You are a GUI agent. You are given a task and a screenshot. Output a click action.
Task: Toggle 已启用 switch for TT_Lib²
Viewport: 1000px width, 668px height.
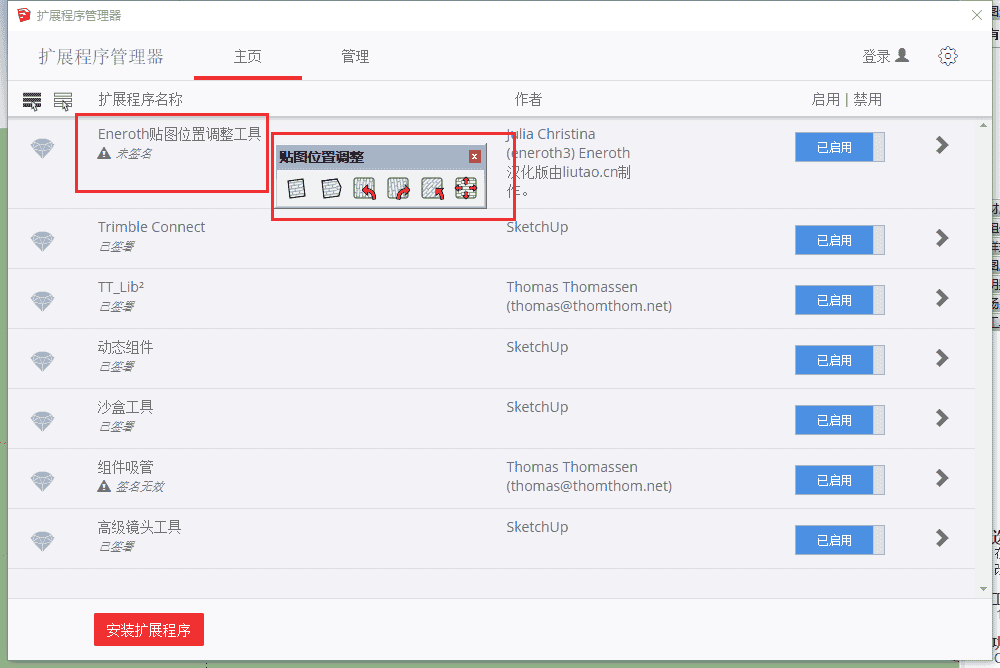[839, 301]
